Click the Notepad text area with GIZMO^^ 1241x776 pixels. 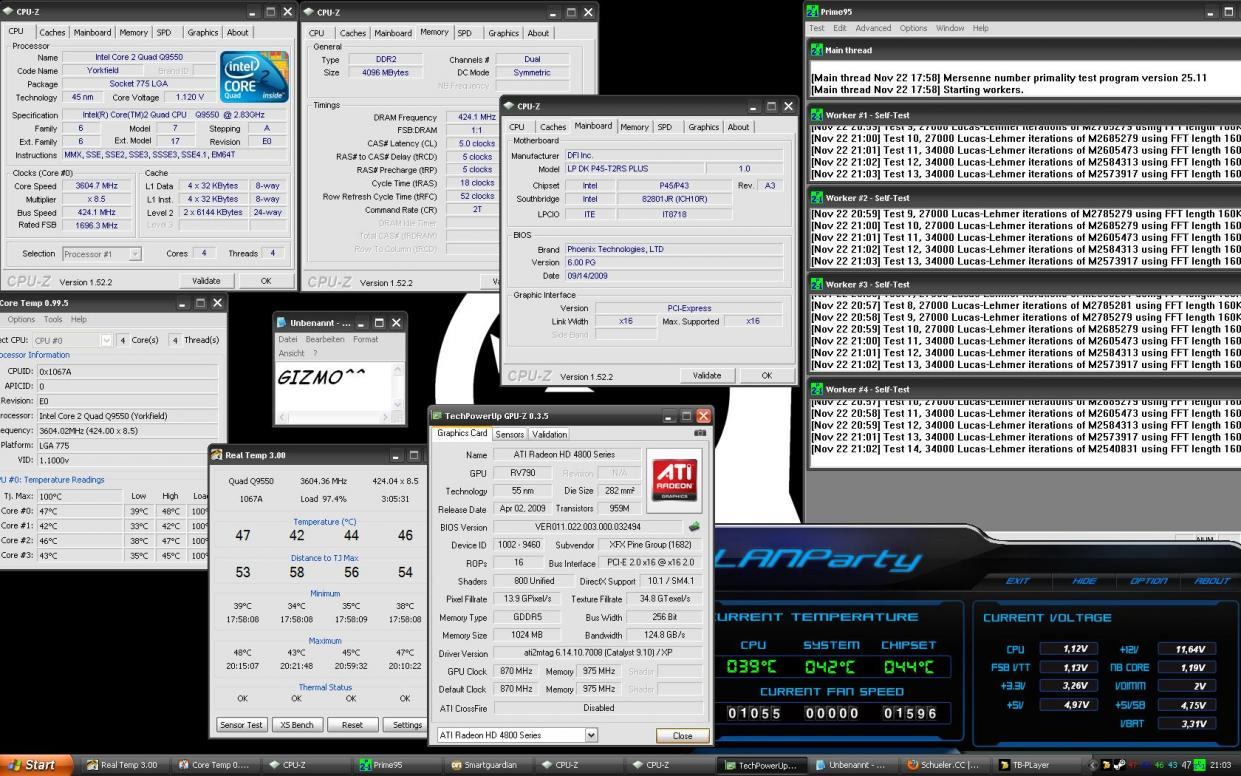point(333,386)
